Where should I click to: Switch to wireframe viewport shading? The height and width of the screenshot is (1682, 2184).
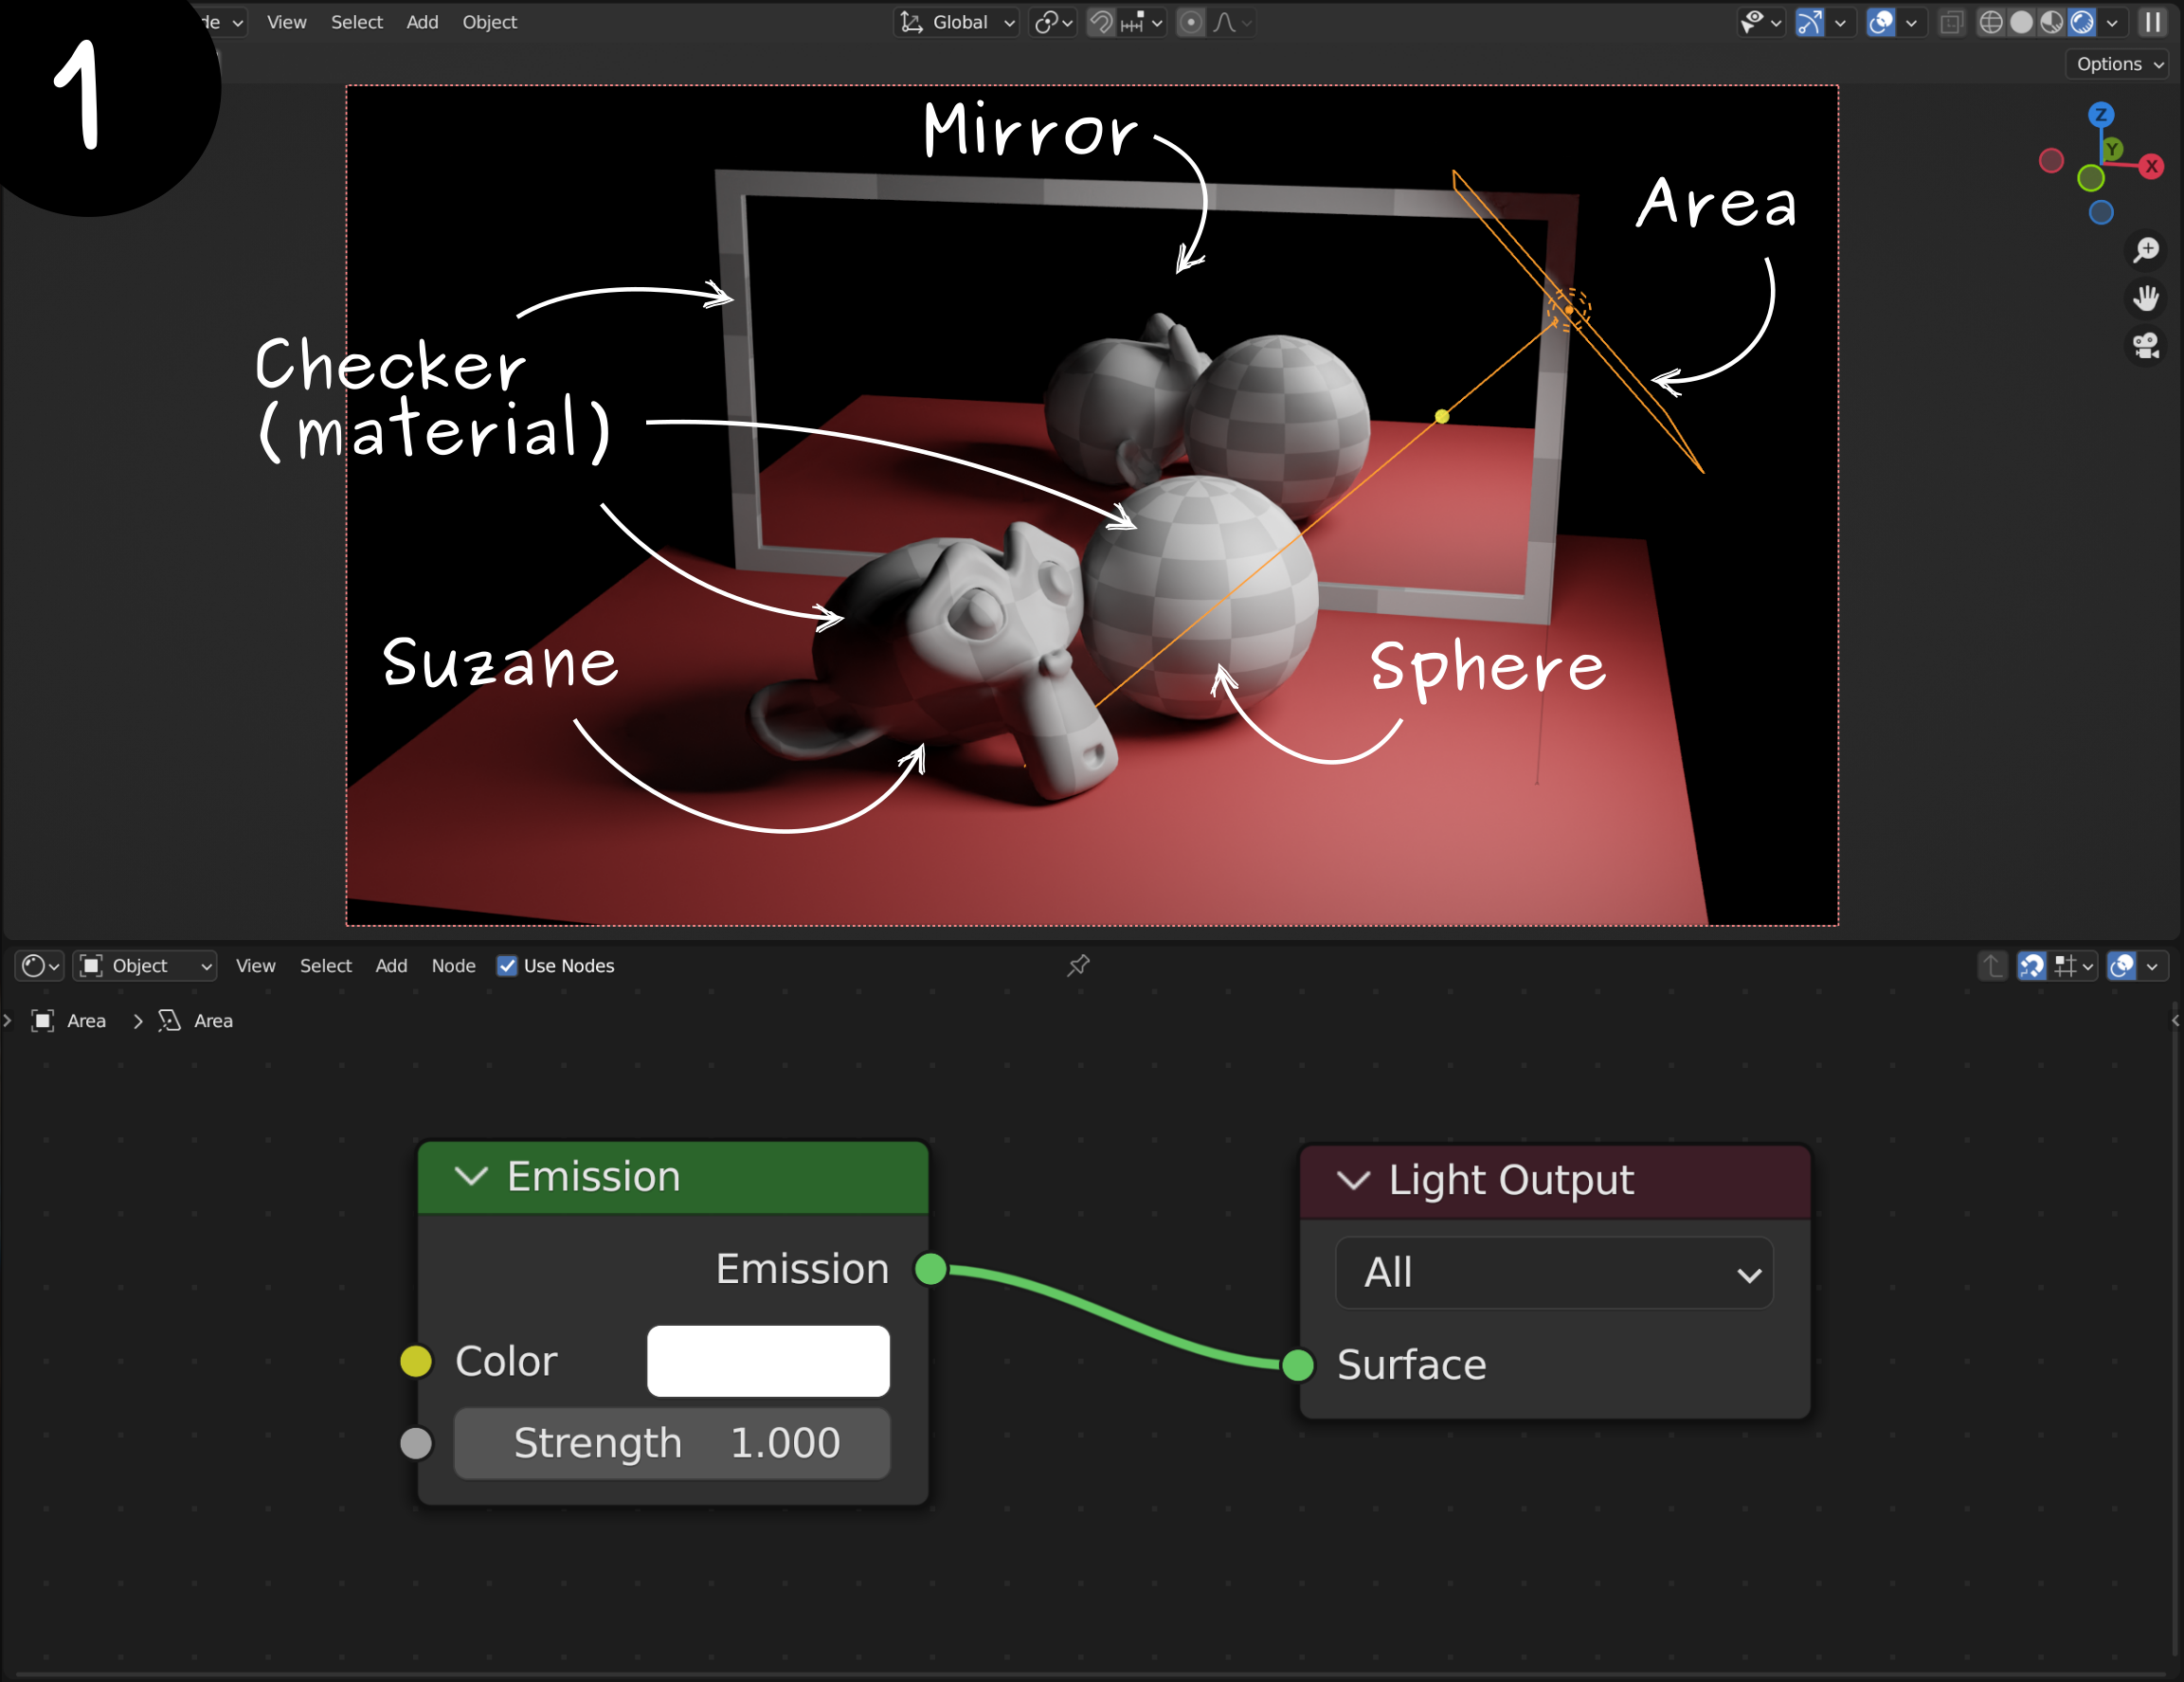click(x=1990, y=22)
